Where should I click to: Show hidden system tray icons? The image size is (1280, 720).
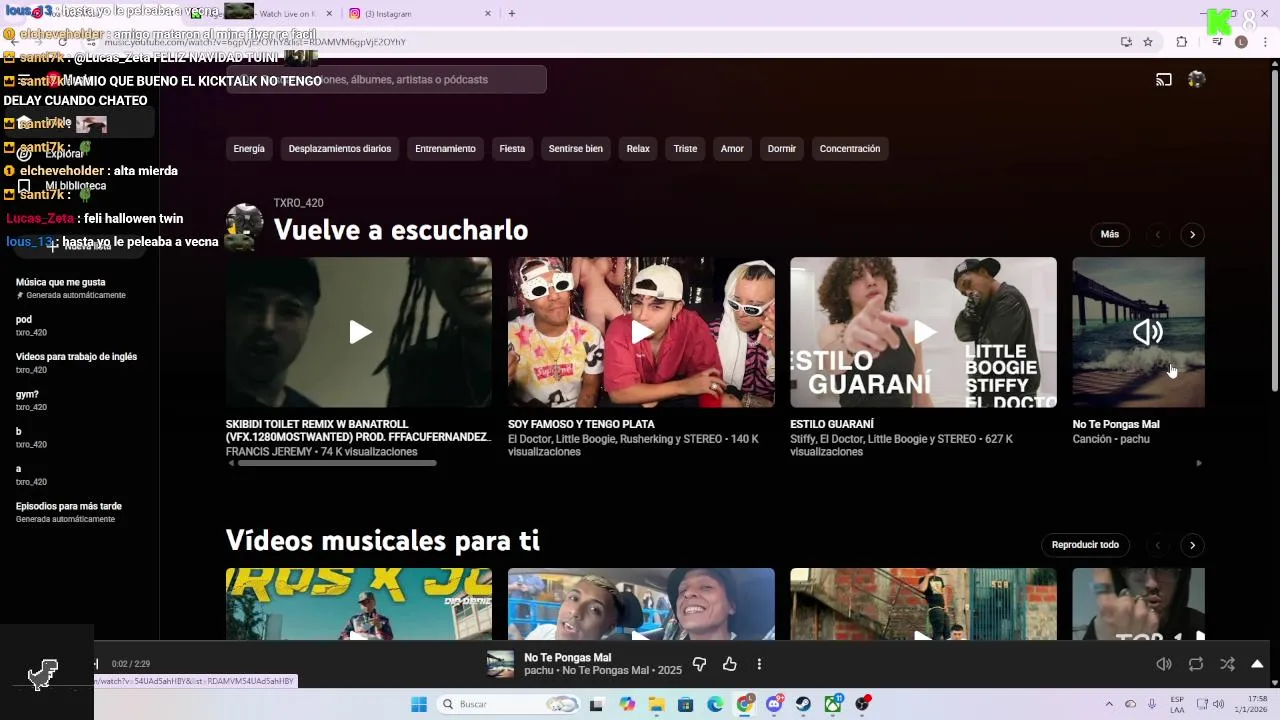point(1108,704)
